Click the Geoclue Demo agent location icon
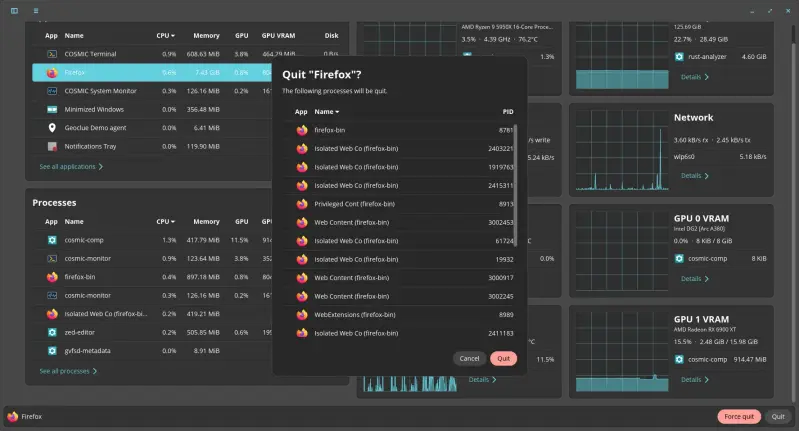Image resolution: width=799 pixels, height=431 pixels. tap(52, 128)
